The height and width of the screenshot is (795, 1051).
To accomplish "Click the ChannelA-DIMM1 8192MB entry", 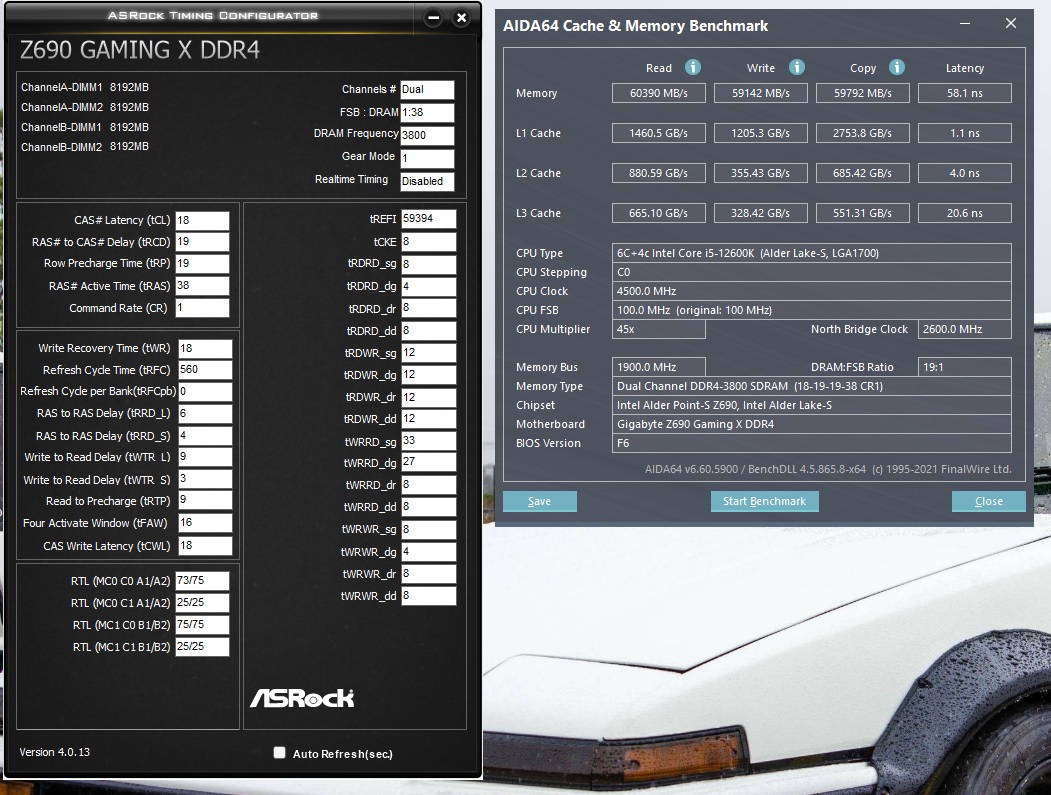I will point(85,87).
